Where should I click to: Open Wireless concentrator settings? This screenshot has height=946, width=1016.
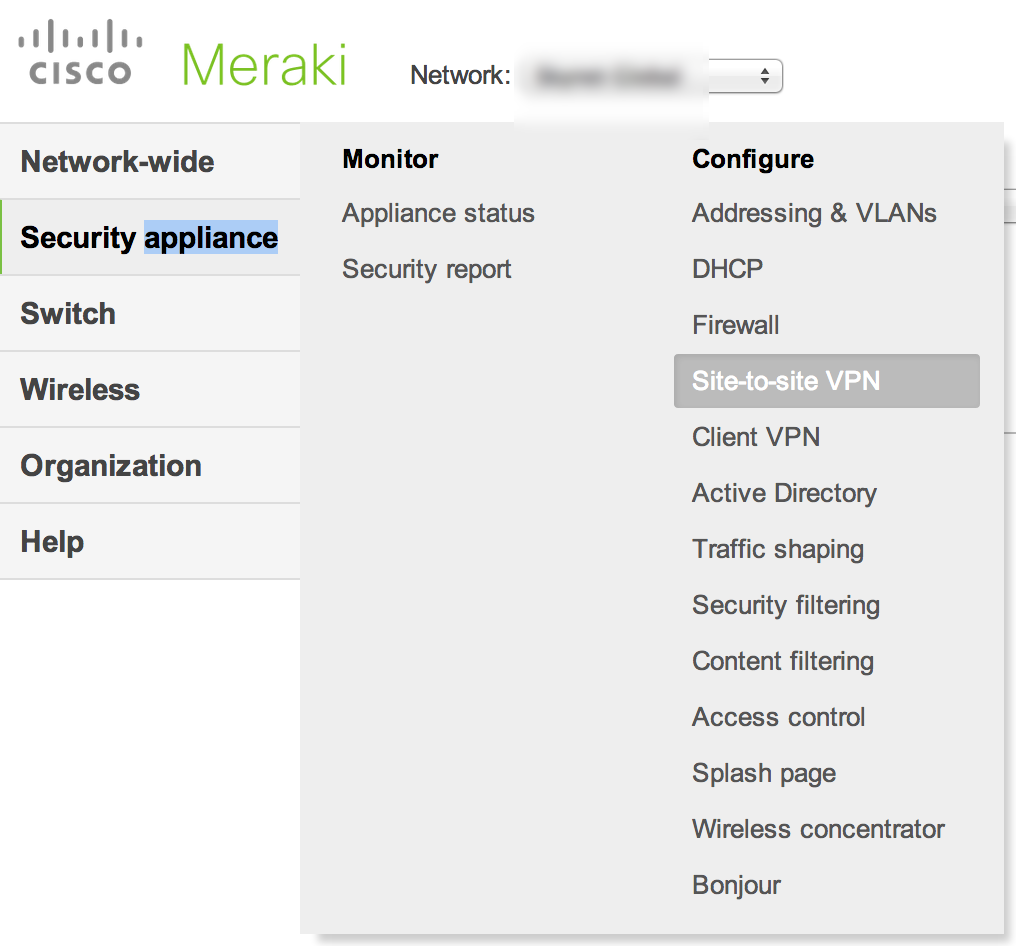818,829
